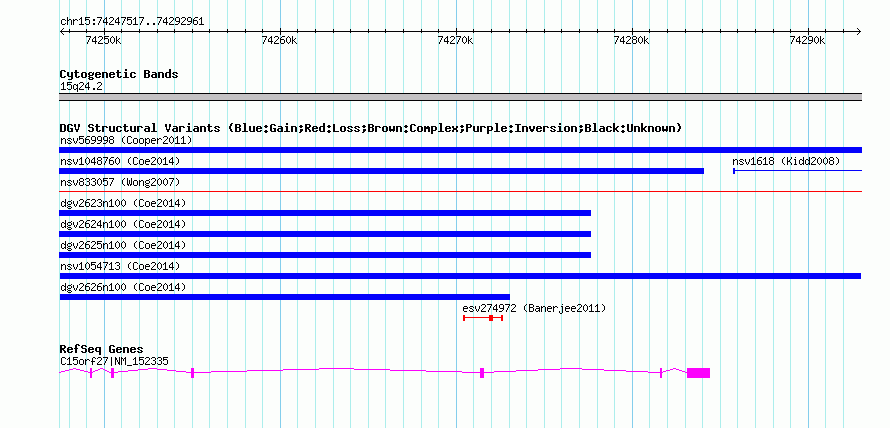Click the dgv2623n100 (Coe2014) blue bar
890x428 pixels.
[325, 213]
